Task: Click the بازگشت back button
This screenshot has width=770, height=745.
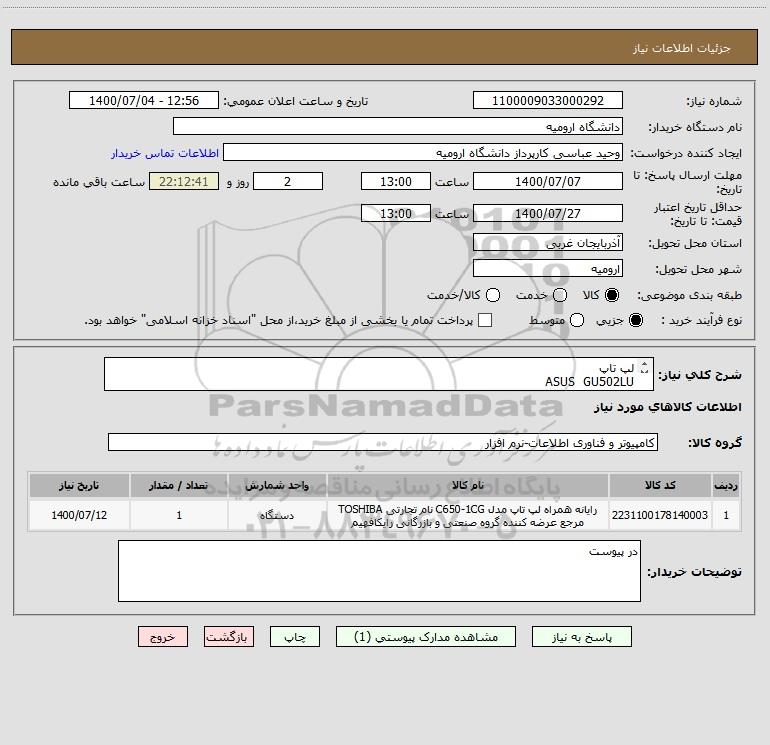Action: coord(229,636)
